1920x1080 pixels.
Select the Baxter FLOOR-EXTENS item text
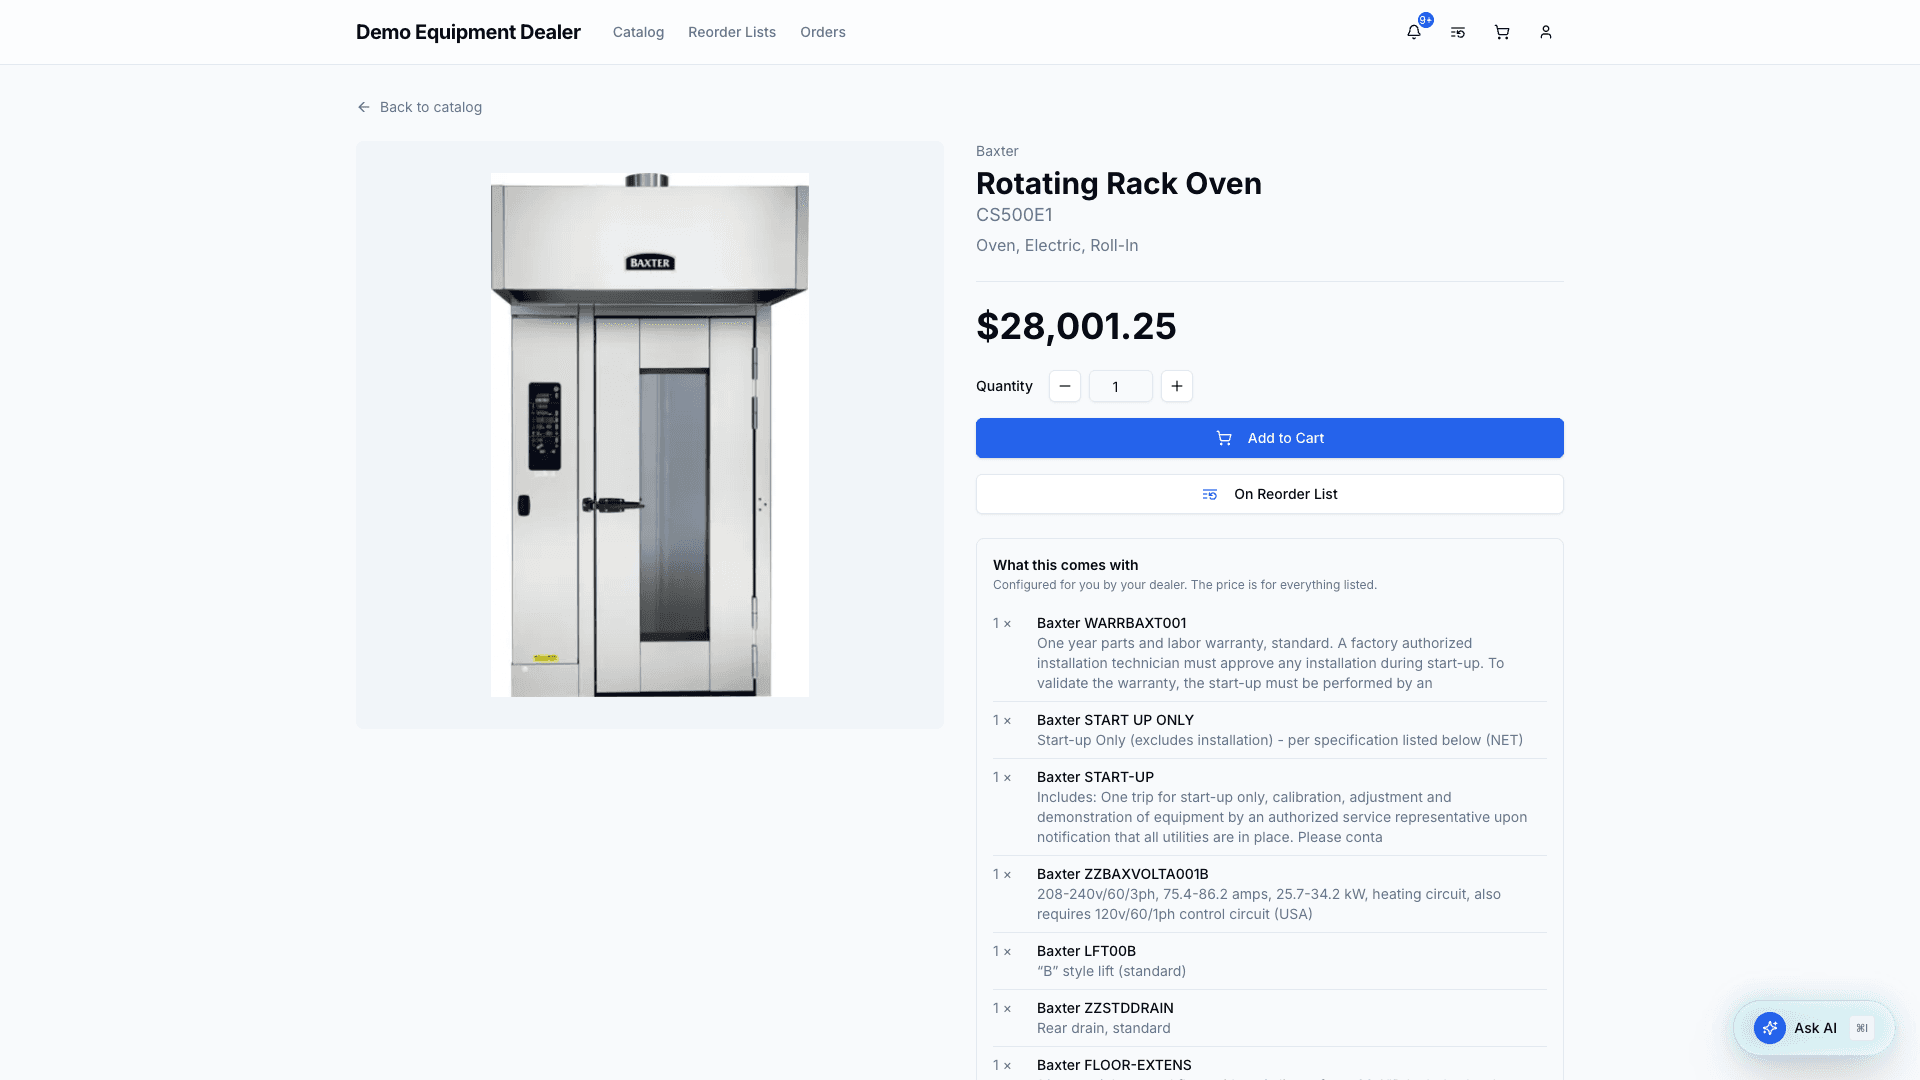[x=1114, y=1065]
